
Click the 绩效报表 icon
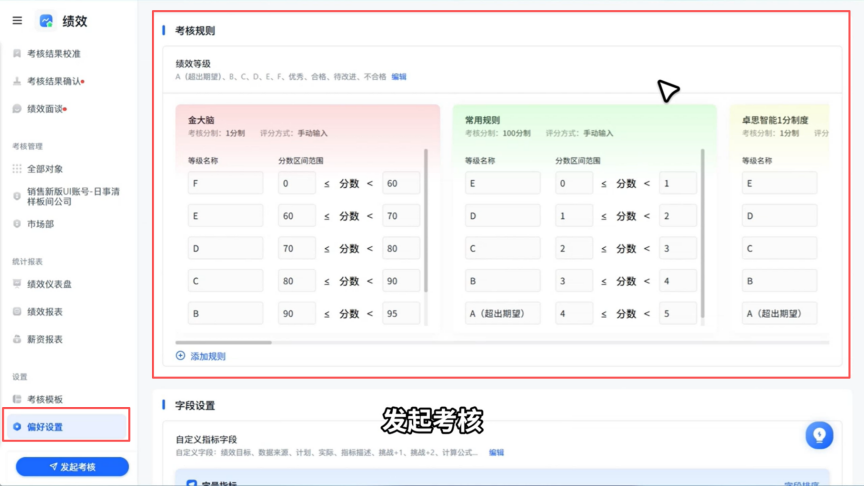(17, 311)
